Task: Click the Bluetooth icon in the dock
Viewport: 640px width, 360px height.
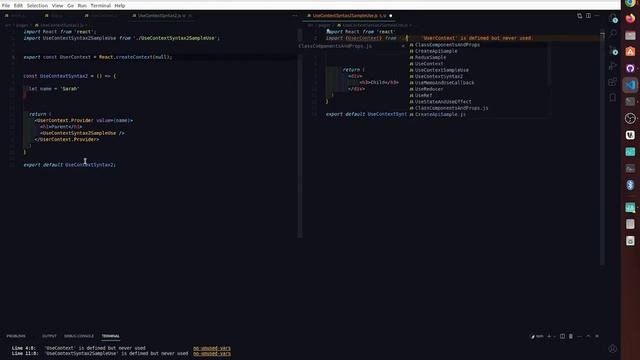Action: 630,185
